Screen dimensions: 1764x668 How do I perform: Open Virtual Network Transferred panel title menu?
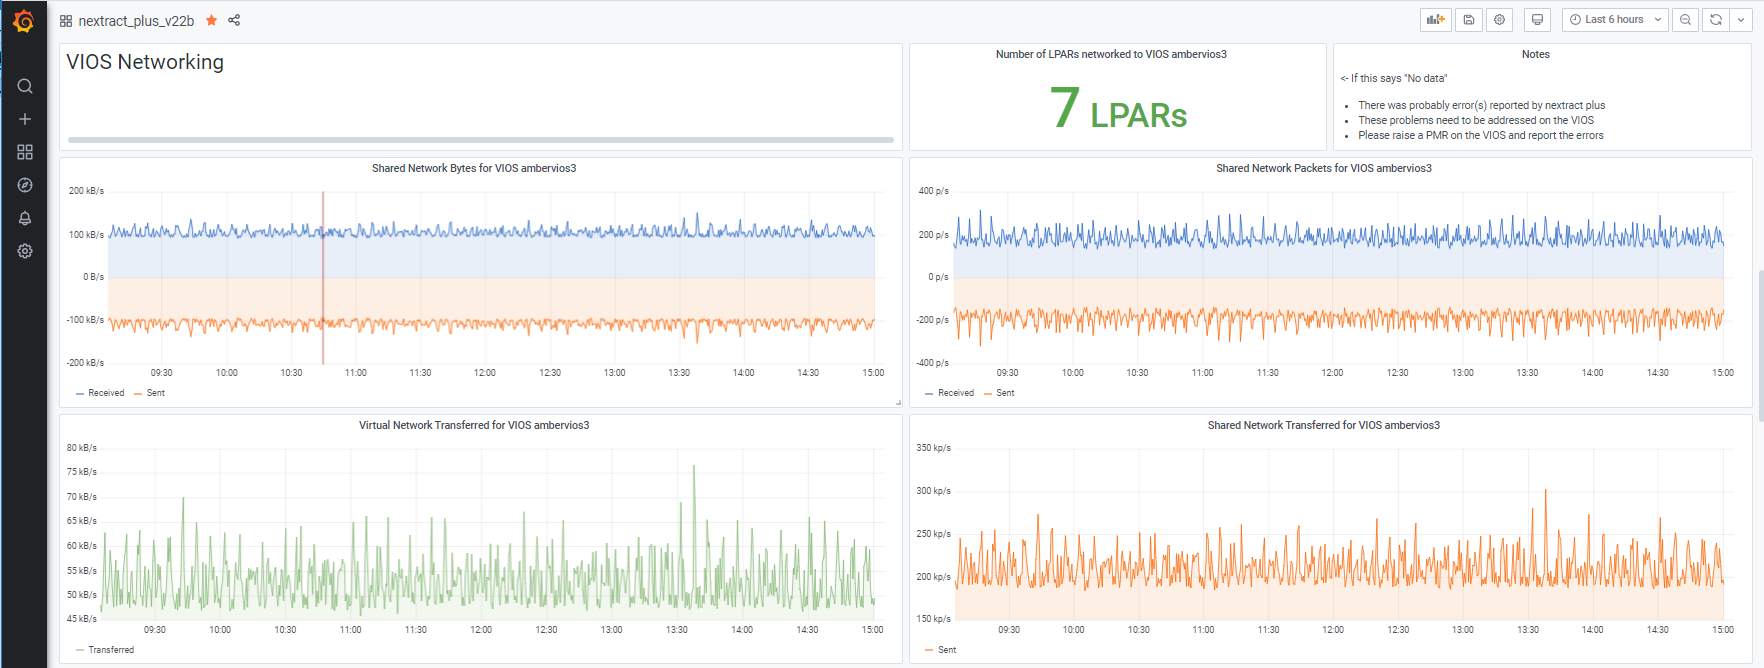[473, 425]
